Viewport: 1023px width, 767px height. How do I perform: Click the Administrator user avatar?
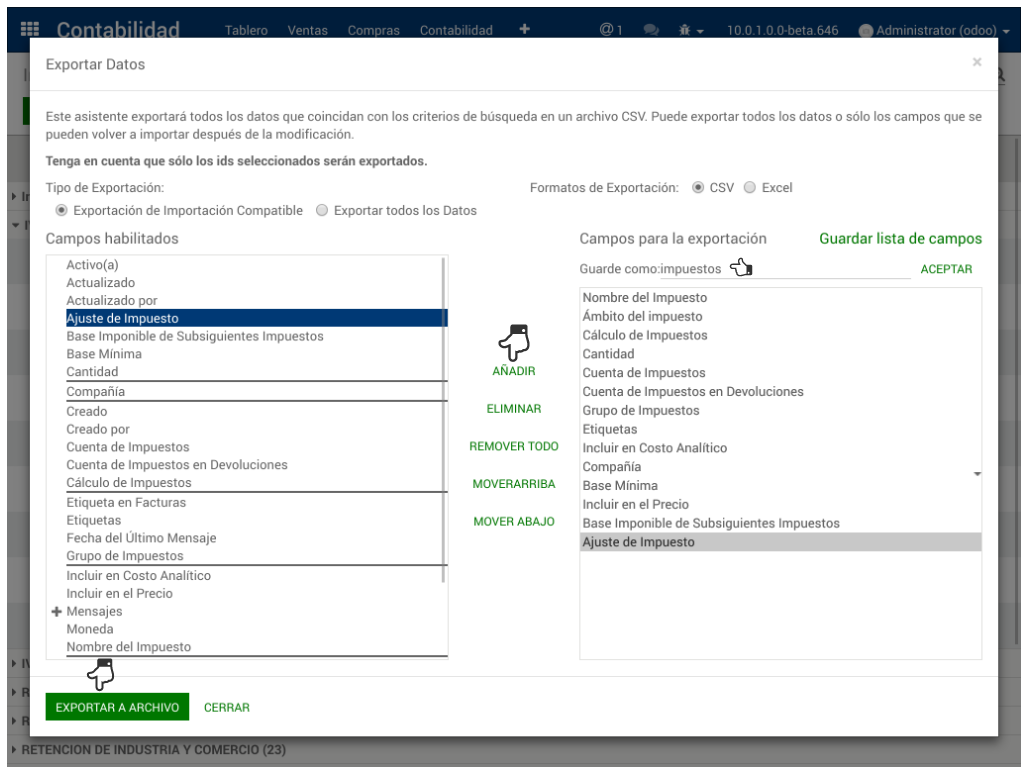click(x=866, y=31)
